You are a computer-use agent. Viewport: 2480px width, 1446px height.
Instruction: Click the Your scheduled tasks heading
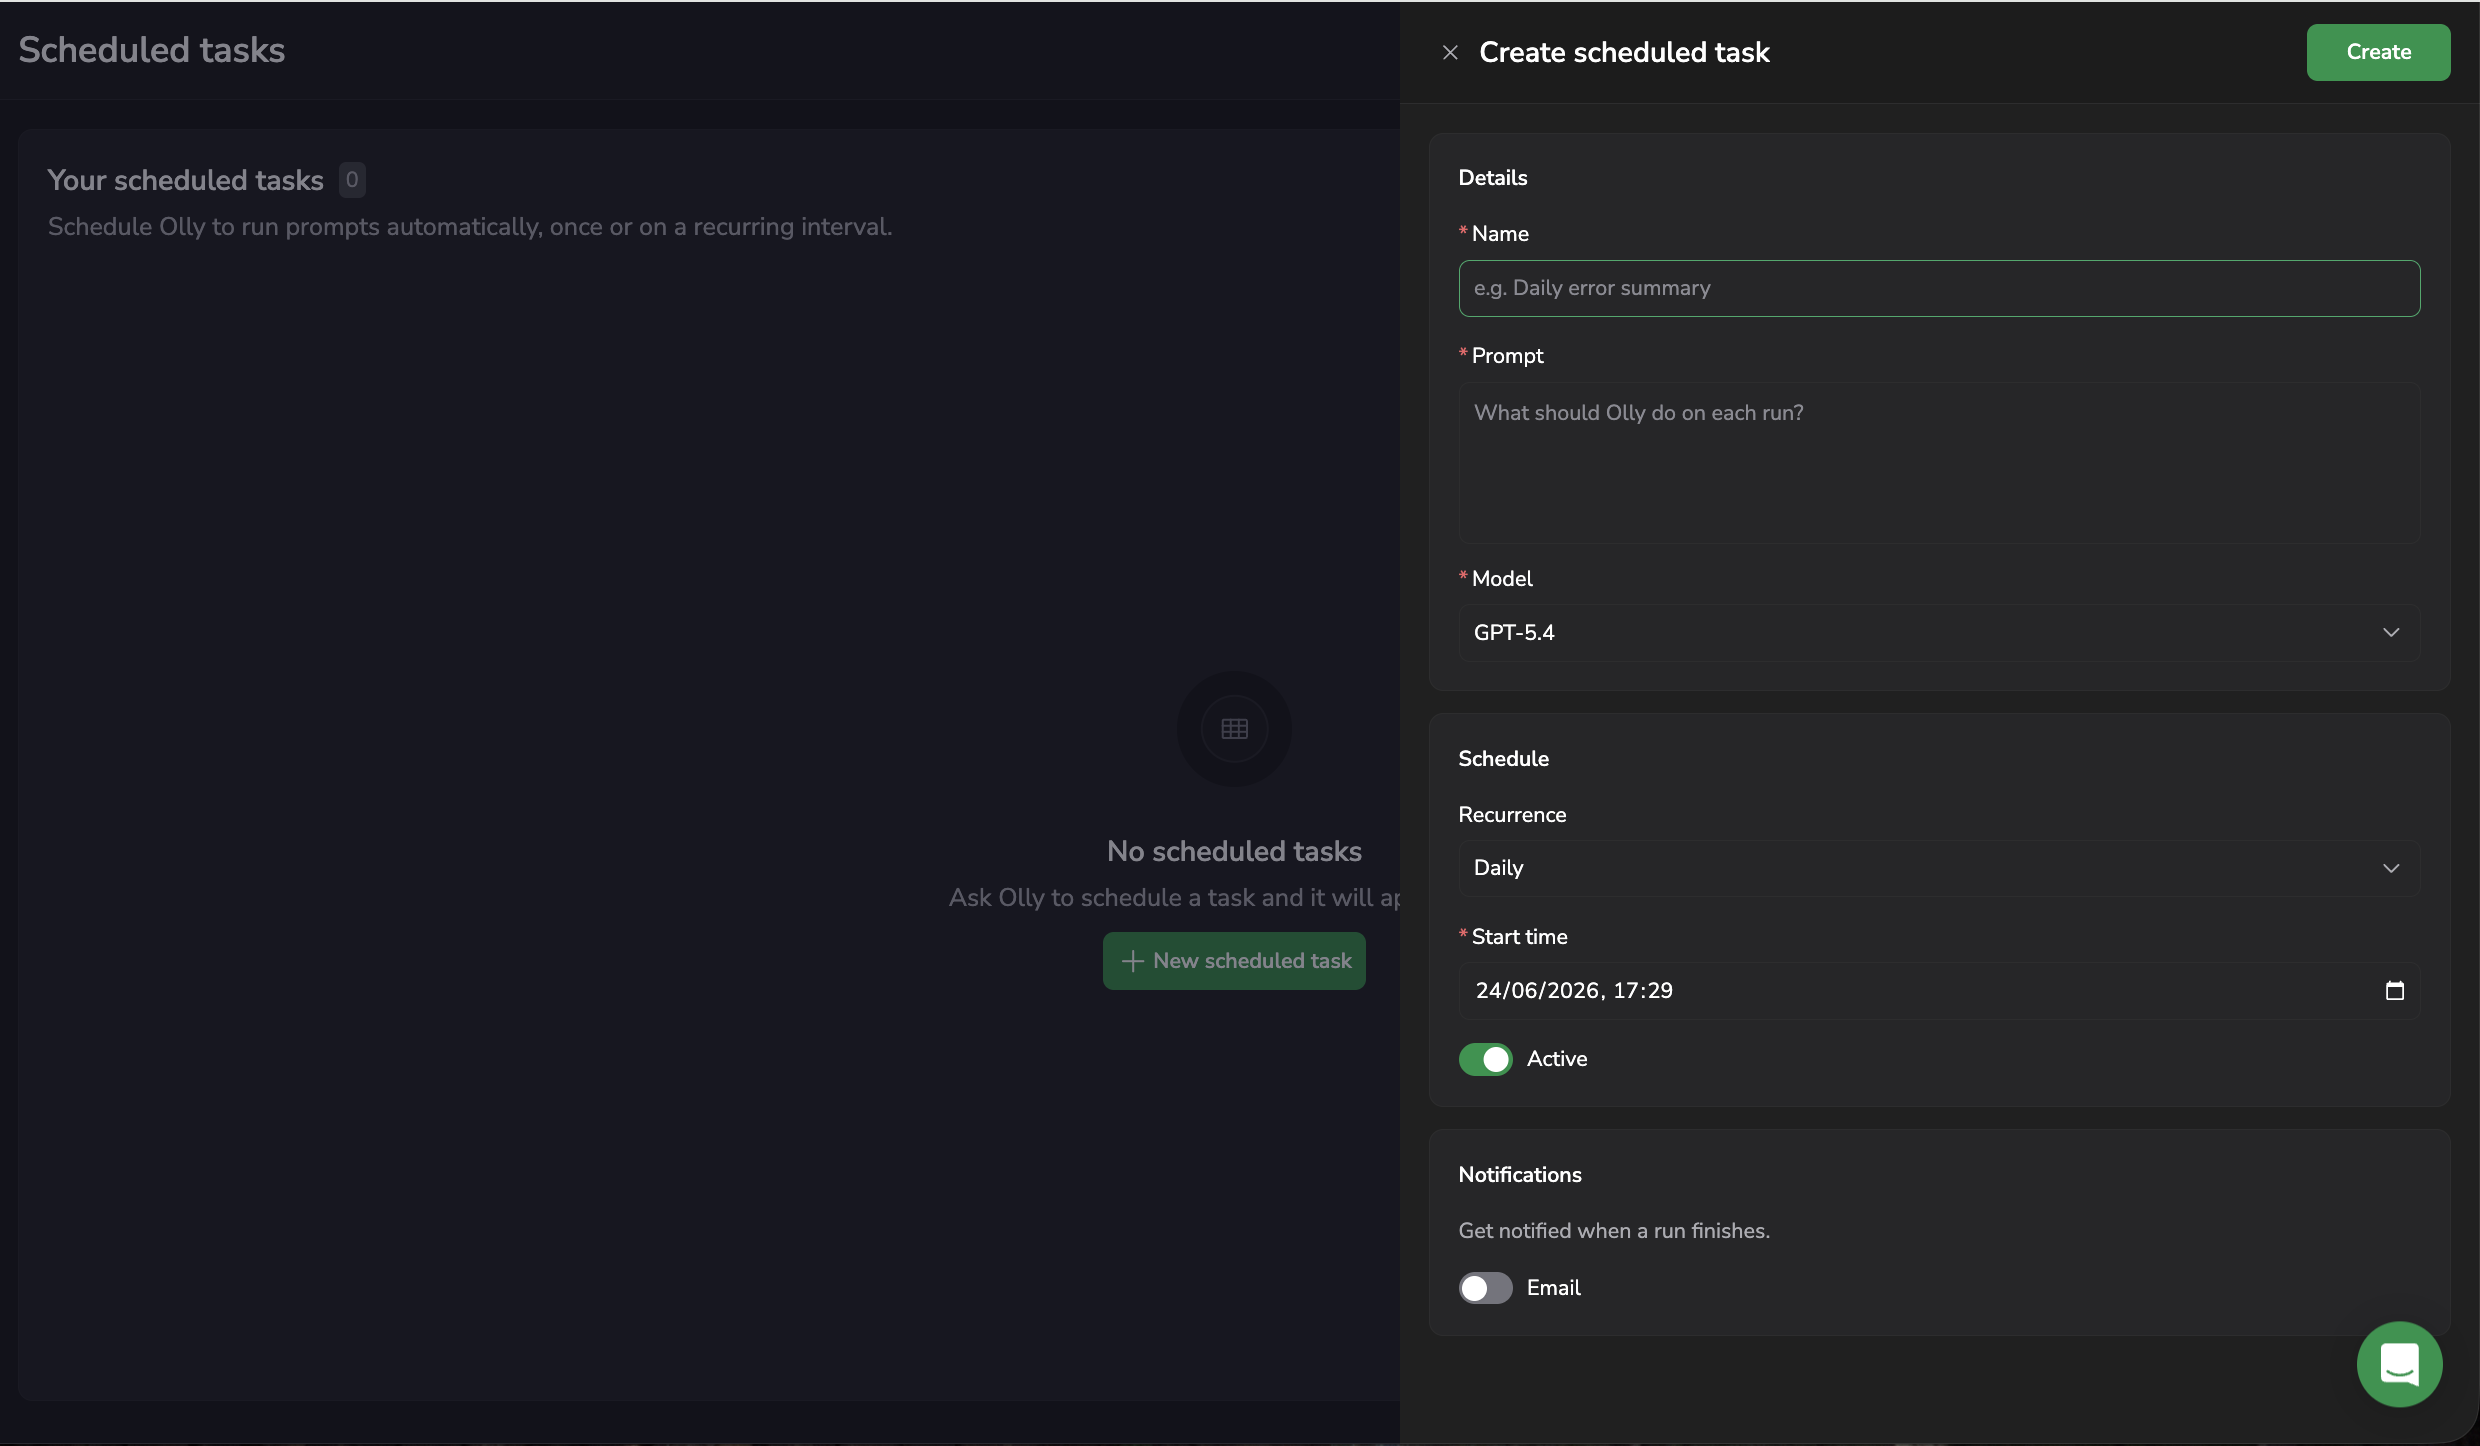tap(186, 180)
